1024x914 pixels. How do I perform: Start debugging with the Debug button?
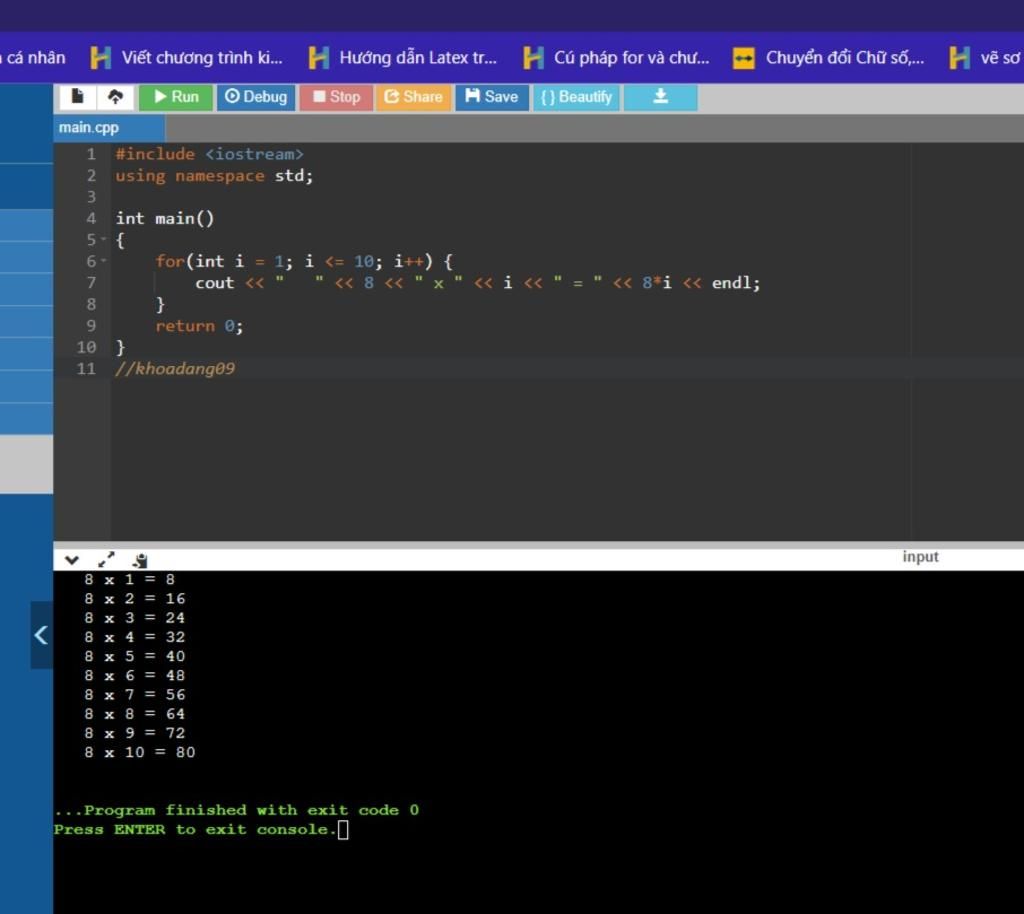256,97
